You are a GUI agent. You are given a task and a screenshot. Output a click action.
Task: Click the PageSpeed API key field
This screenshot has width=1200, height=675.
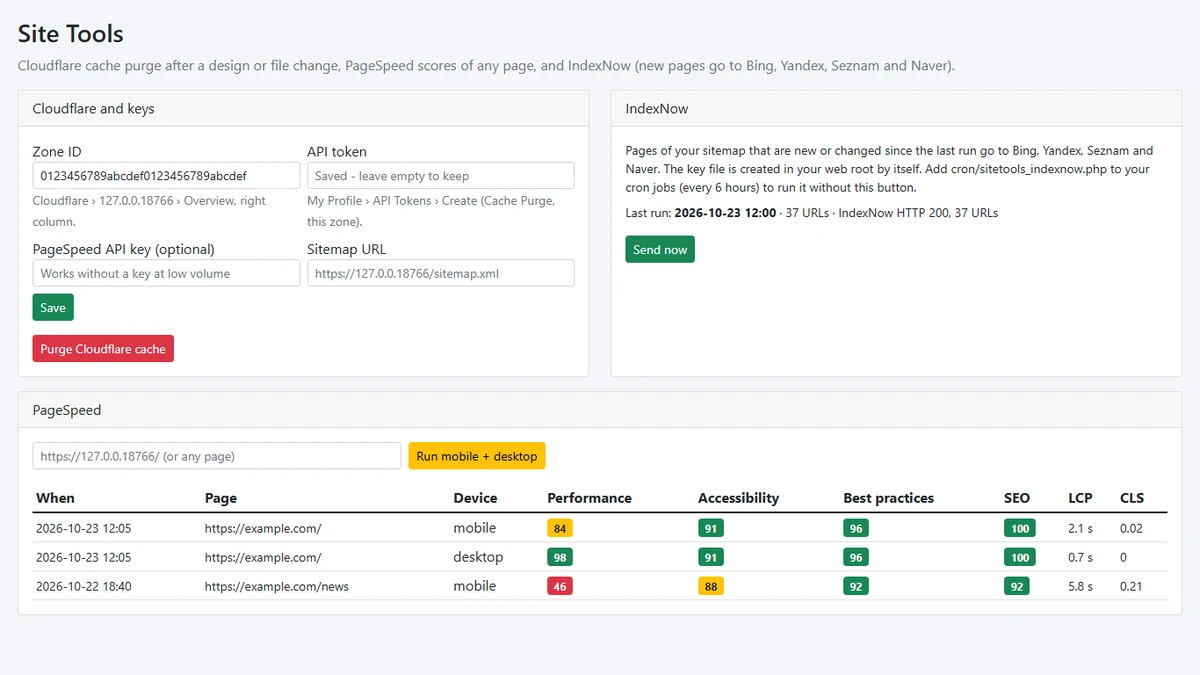[166, 273]
